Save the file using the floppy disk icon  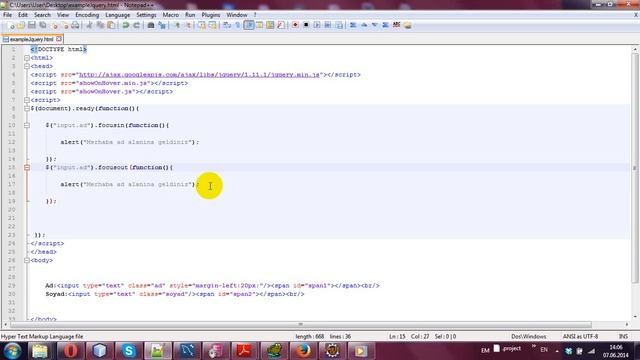[31, 25]
